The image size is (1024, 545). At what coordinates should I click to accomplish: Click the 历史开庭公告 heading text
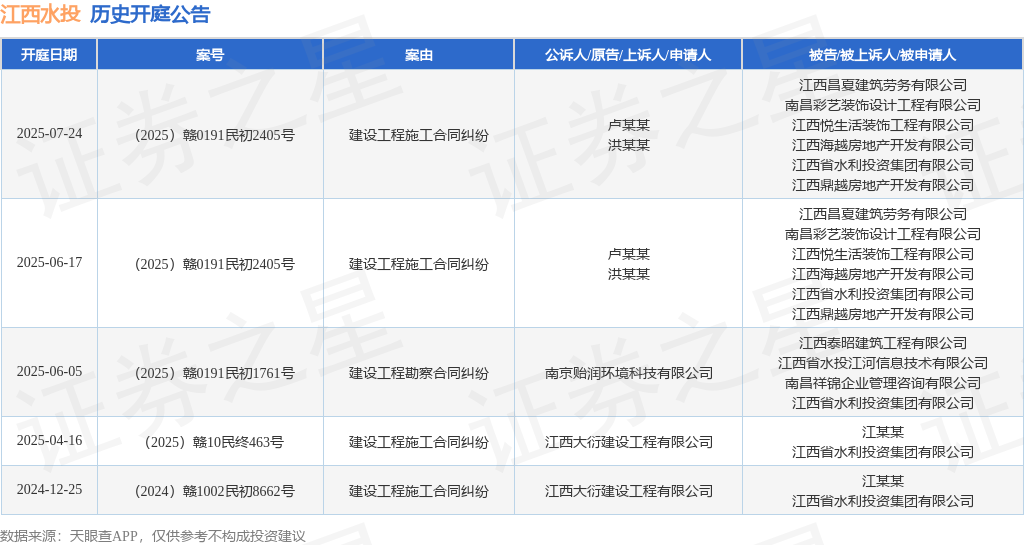(150, 14)
